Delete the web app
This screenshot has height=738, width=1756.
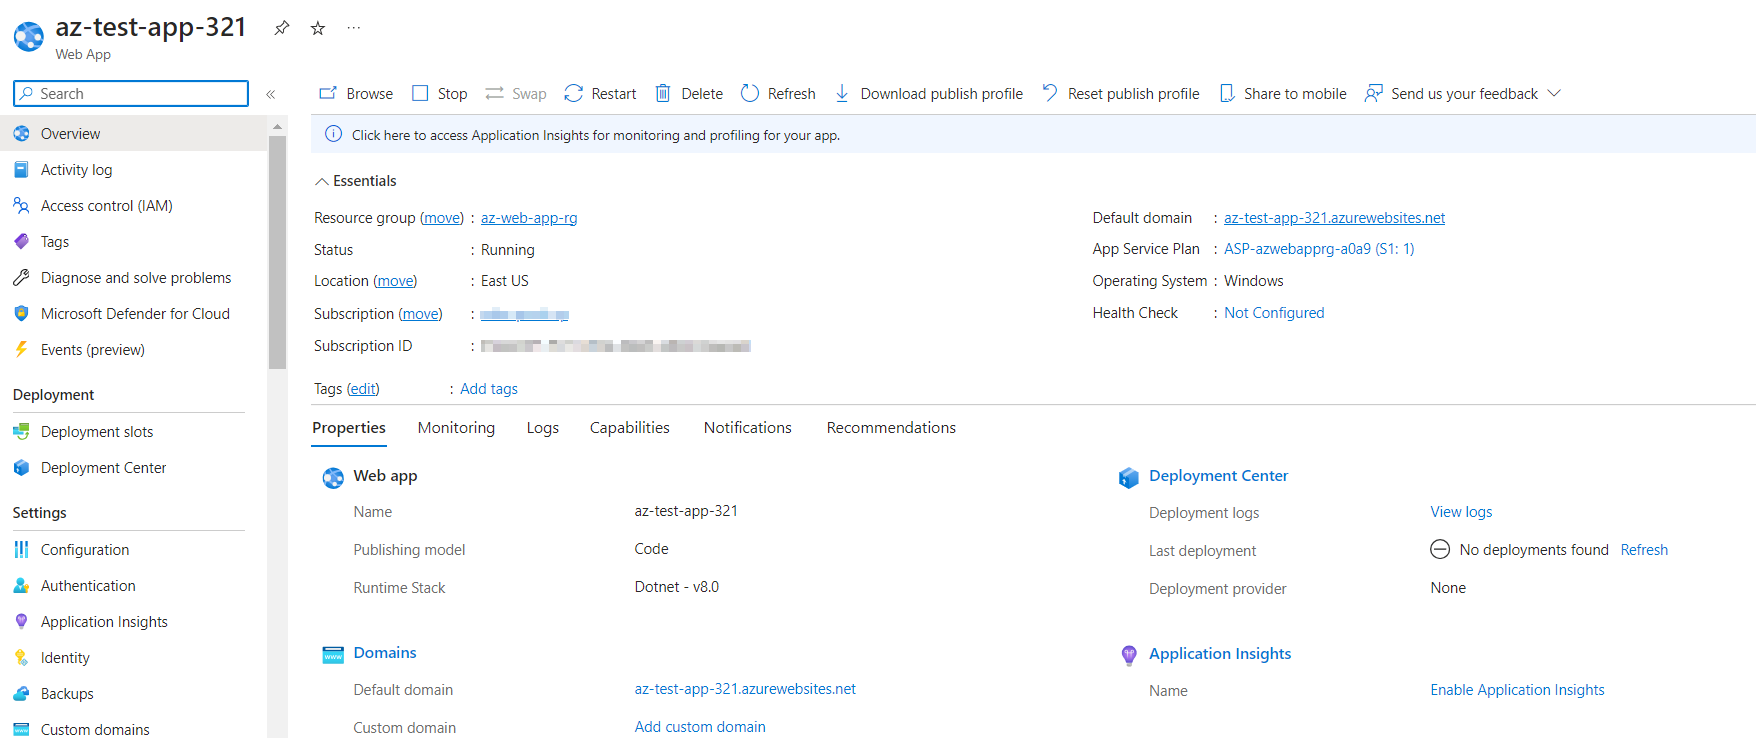click(x=689, y=94)
